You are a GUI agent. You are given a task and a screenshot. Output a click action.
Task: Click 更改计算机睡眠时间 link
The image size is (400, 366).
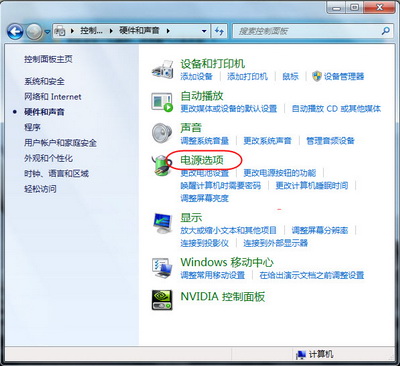(312, 185)
